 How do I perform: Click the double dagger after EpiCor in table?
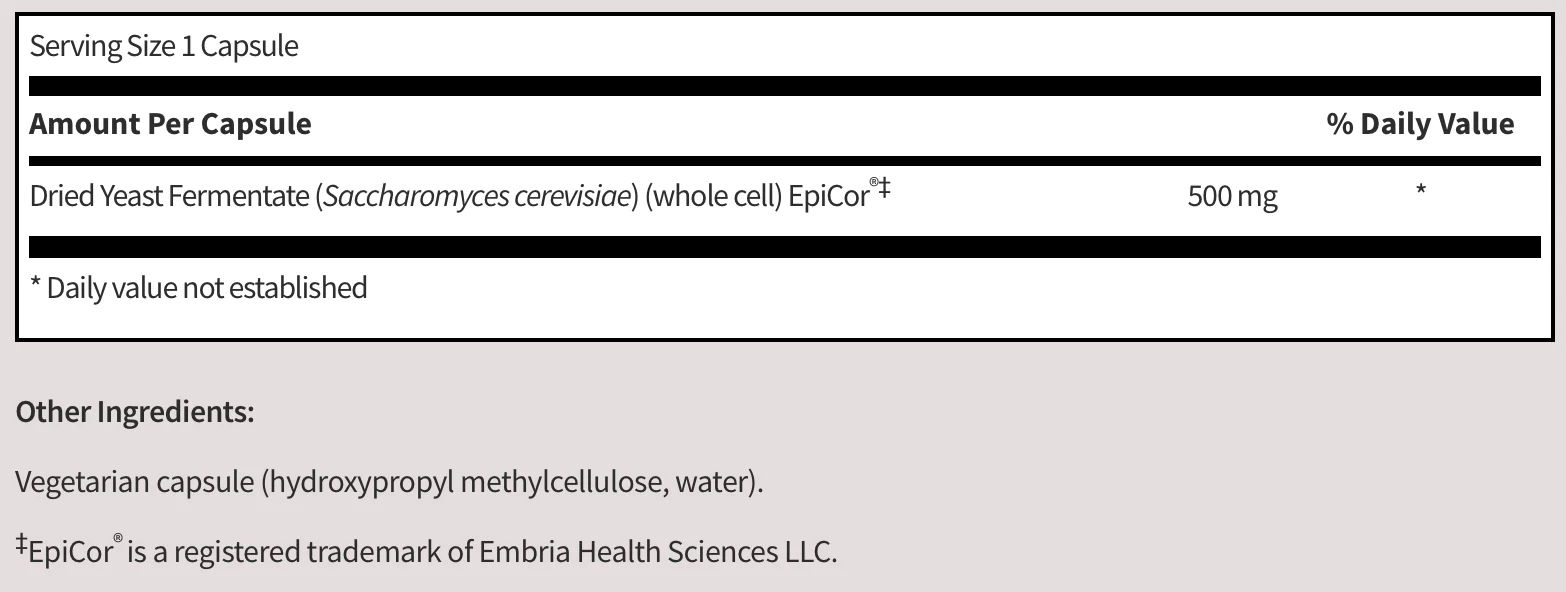pyautogui.click(x=885, y=188)
